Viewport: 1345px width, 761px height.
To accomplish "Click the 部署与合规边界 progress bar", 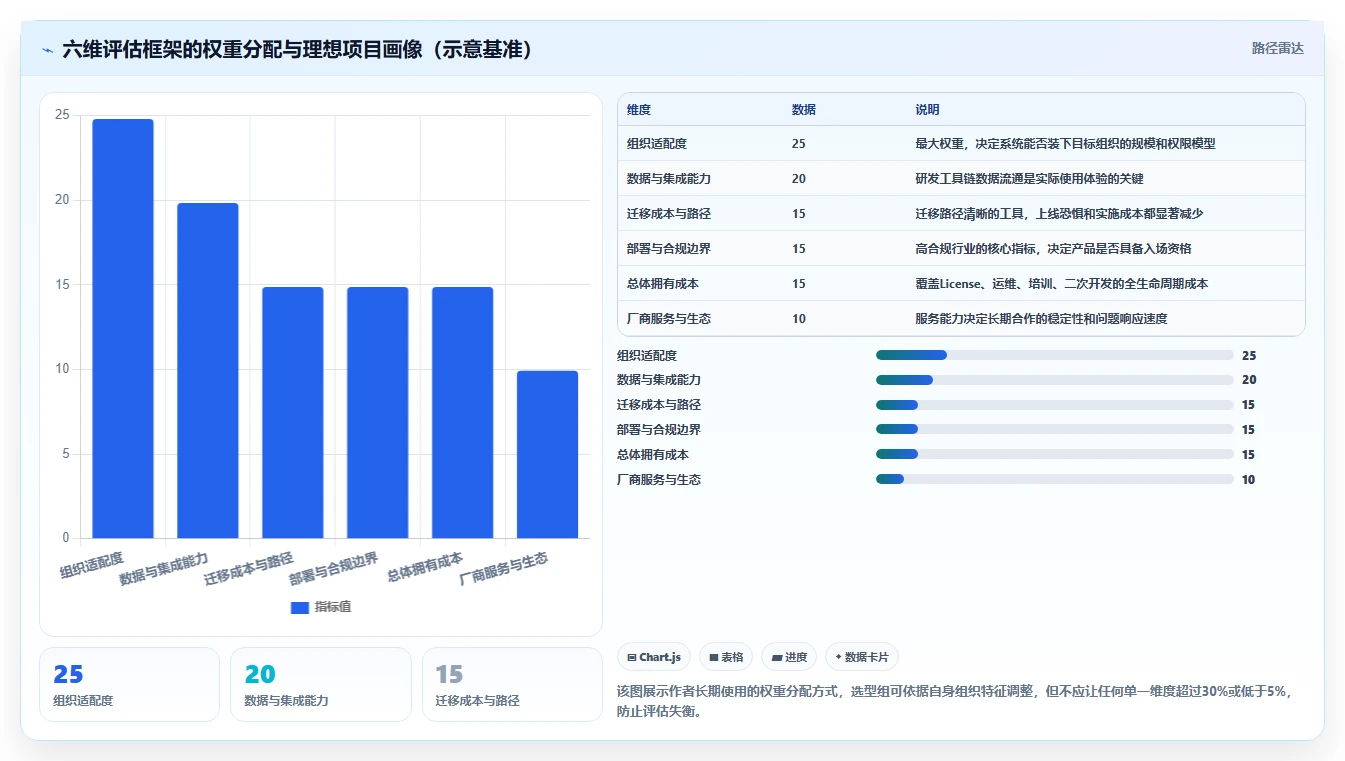I will [x=1055, y=430].
